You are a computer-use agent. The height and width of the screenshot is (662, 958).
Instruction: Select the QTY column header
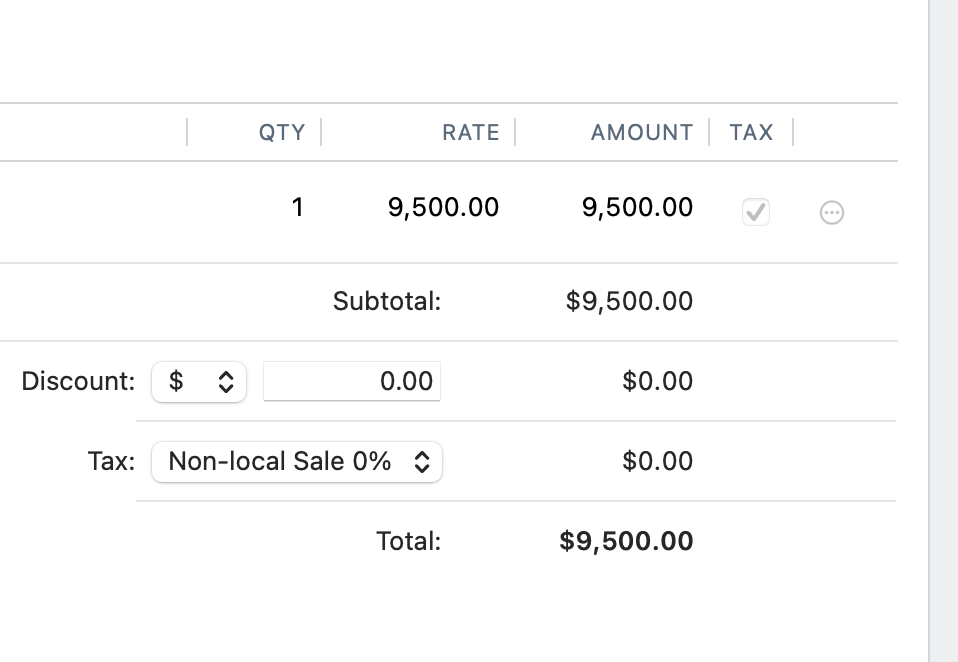pos(281,132)
